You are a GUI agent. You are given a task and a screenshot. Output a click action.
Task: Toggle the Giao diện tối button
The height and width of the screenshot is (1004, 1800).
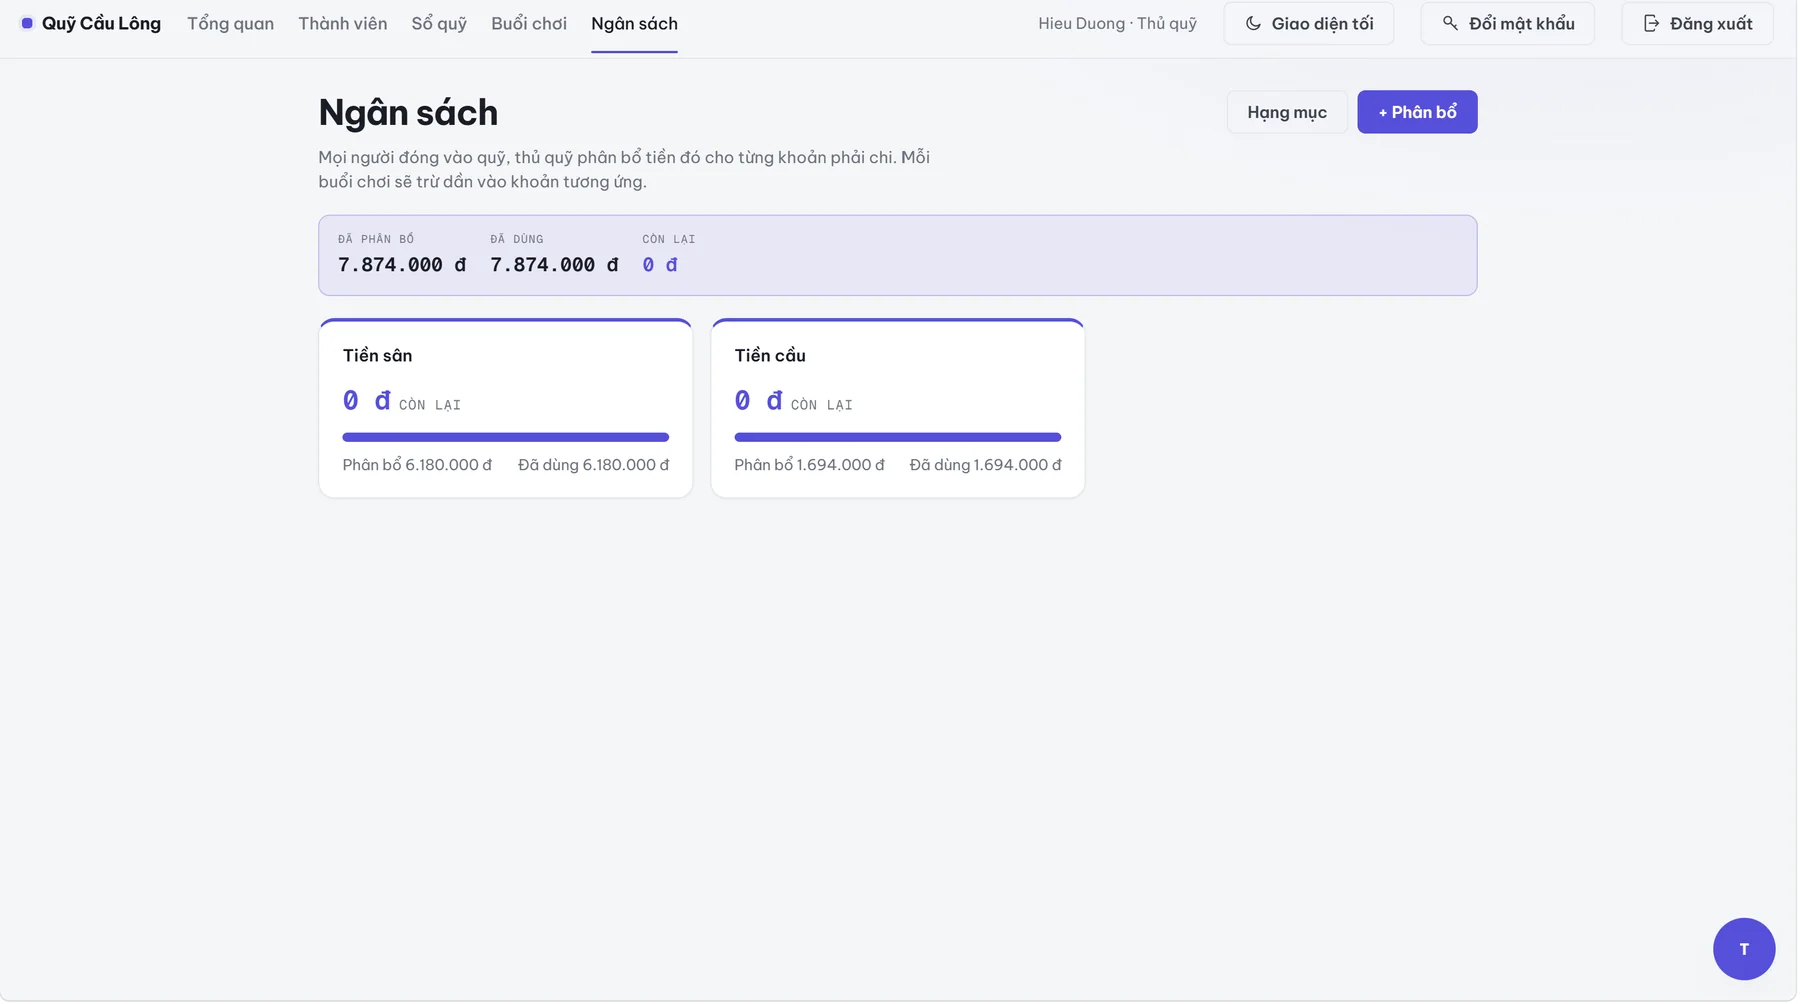(1310, 23)
